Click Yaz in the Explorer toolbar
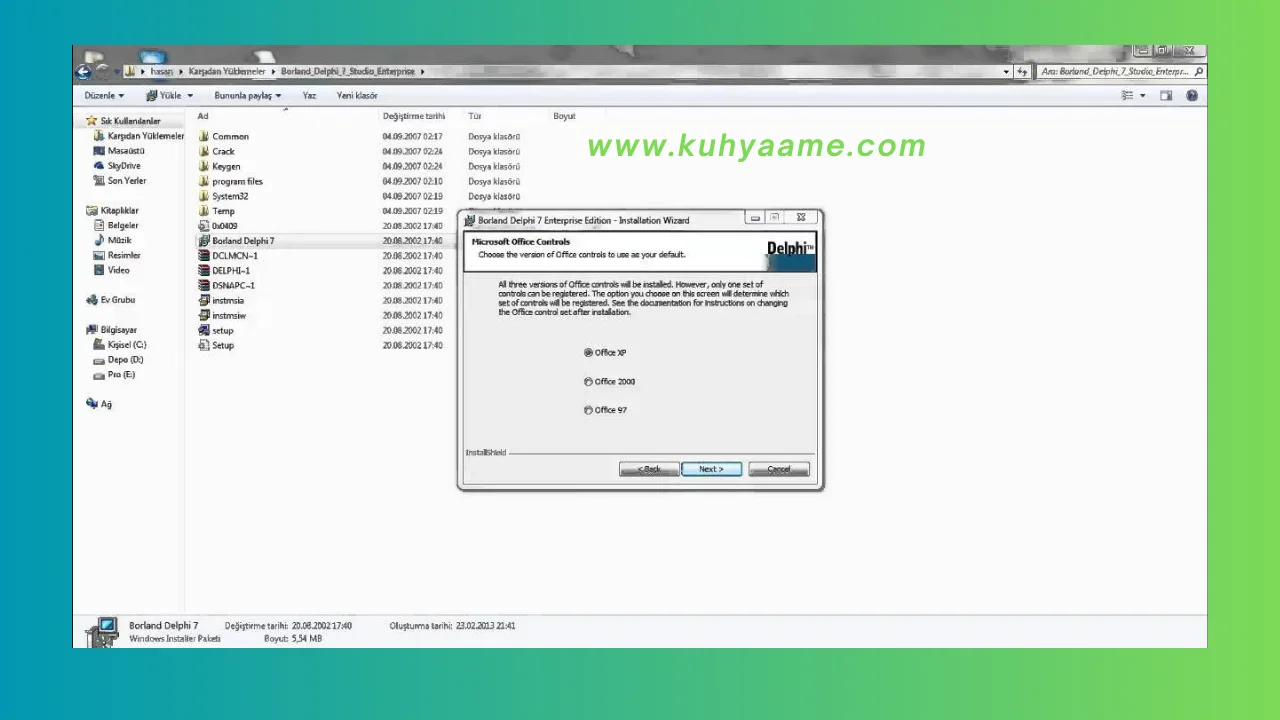 tap(310, 95)
